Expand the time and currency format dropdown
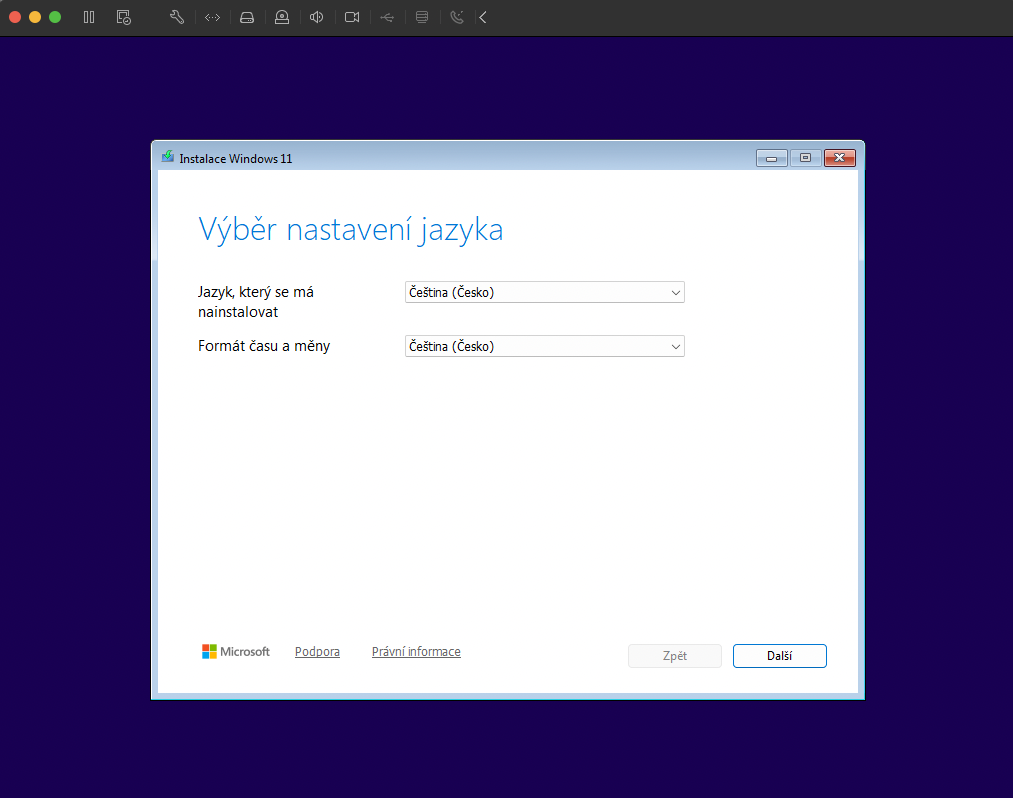This screenshot has width=1013, height=798. click(x=544, y=346)
